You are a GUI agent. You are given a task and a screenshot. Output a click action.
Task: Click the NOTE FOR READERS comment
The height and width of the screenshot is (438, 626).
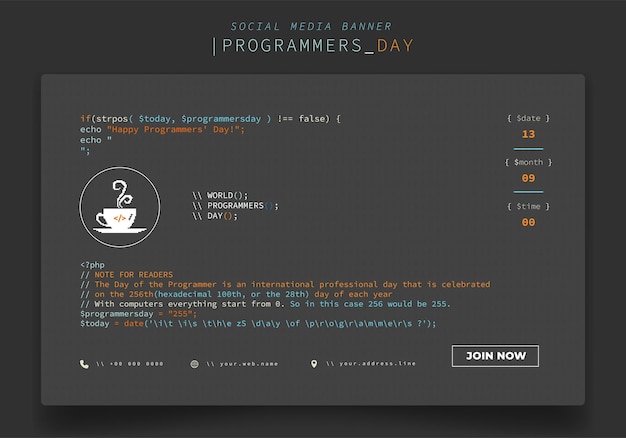pos(127,275)
